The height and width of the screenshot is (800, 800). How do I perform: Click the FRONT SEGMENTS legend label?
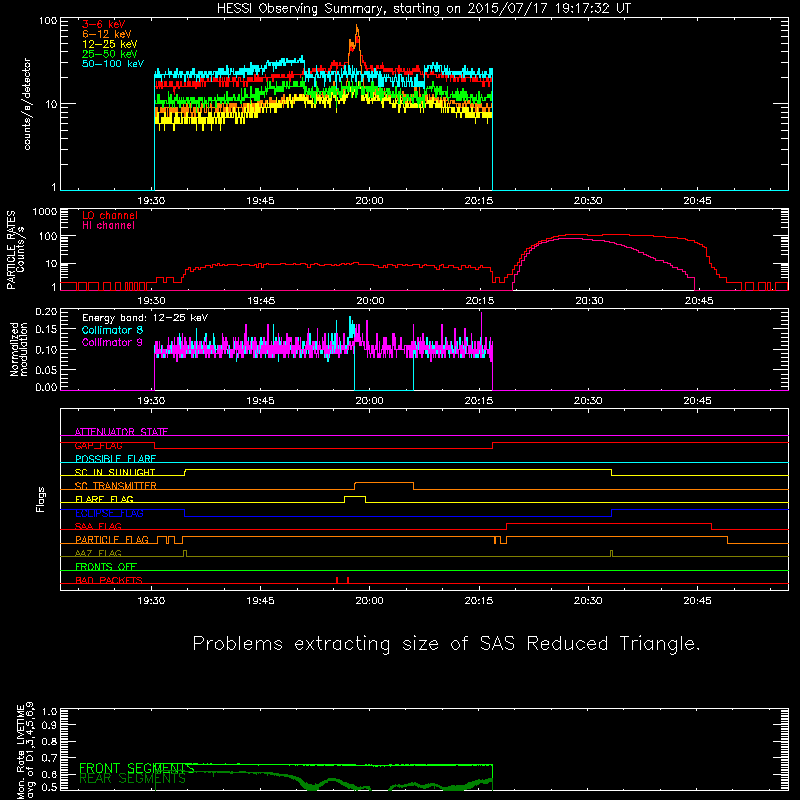137,768
